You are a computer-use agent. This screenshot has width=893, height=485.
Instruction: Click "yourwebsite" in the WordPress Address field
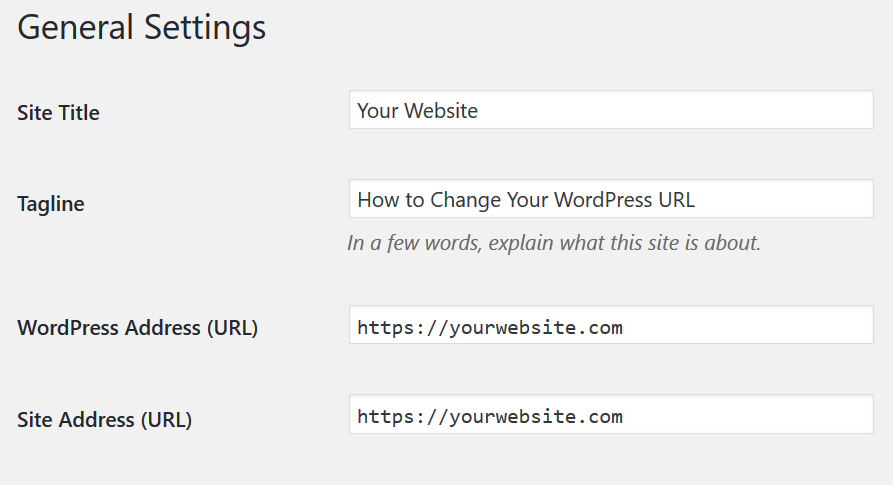(x=513, y=328)
